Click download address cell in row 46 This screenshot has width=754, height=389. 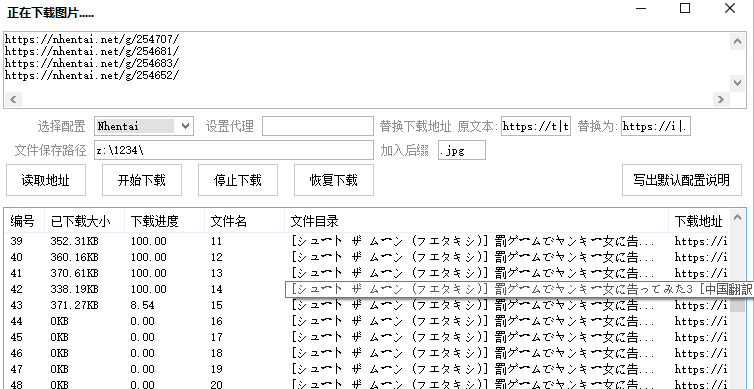point(701,353)
